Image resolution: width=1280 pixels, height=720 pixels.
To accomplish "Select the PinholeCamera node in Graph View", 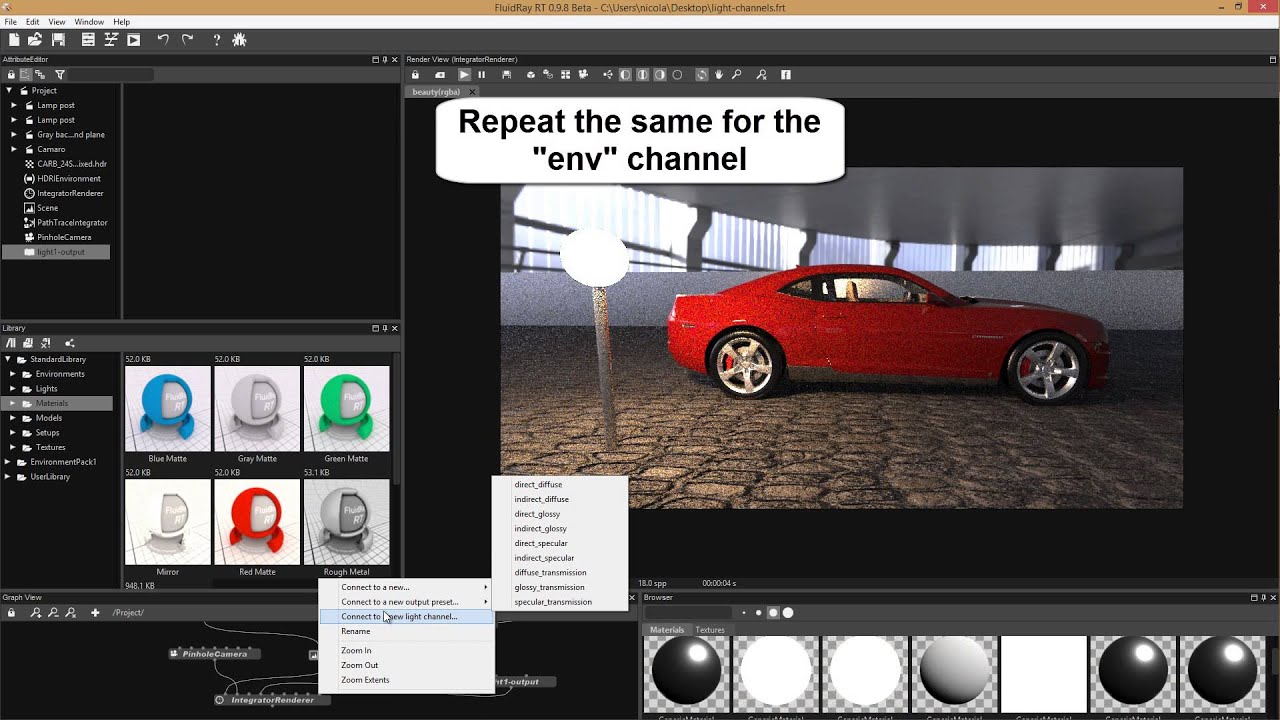I will click(214, 653).
